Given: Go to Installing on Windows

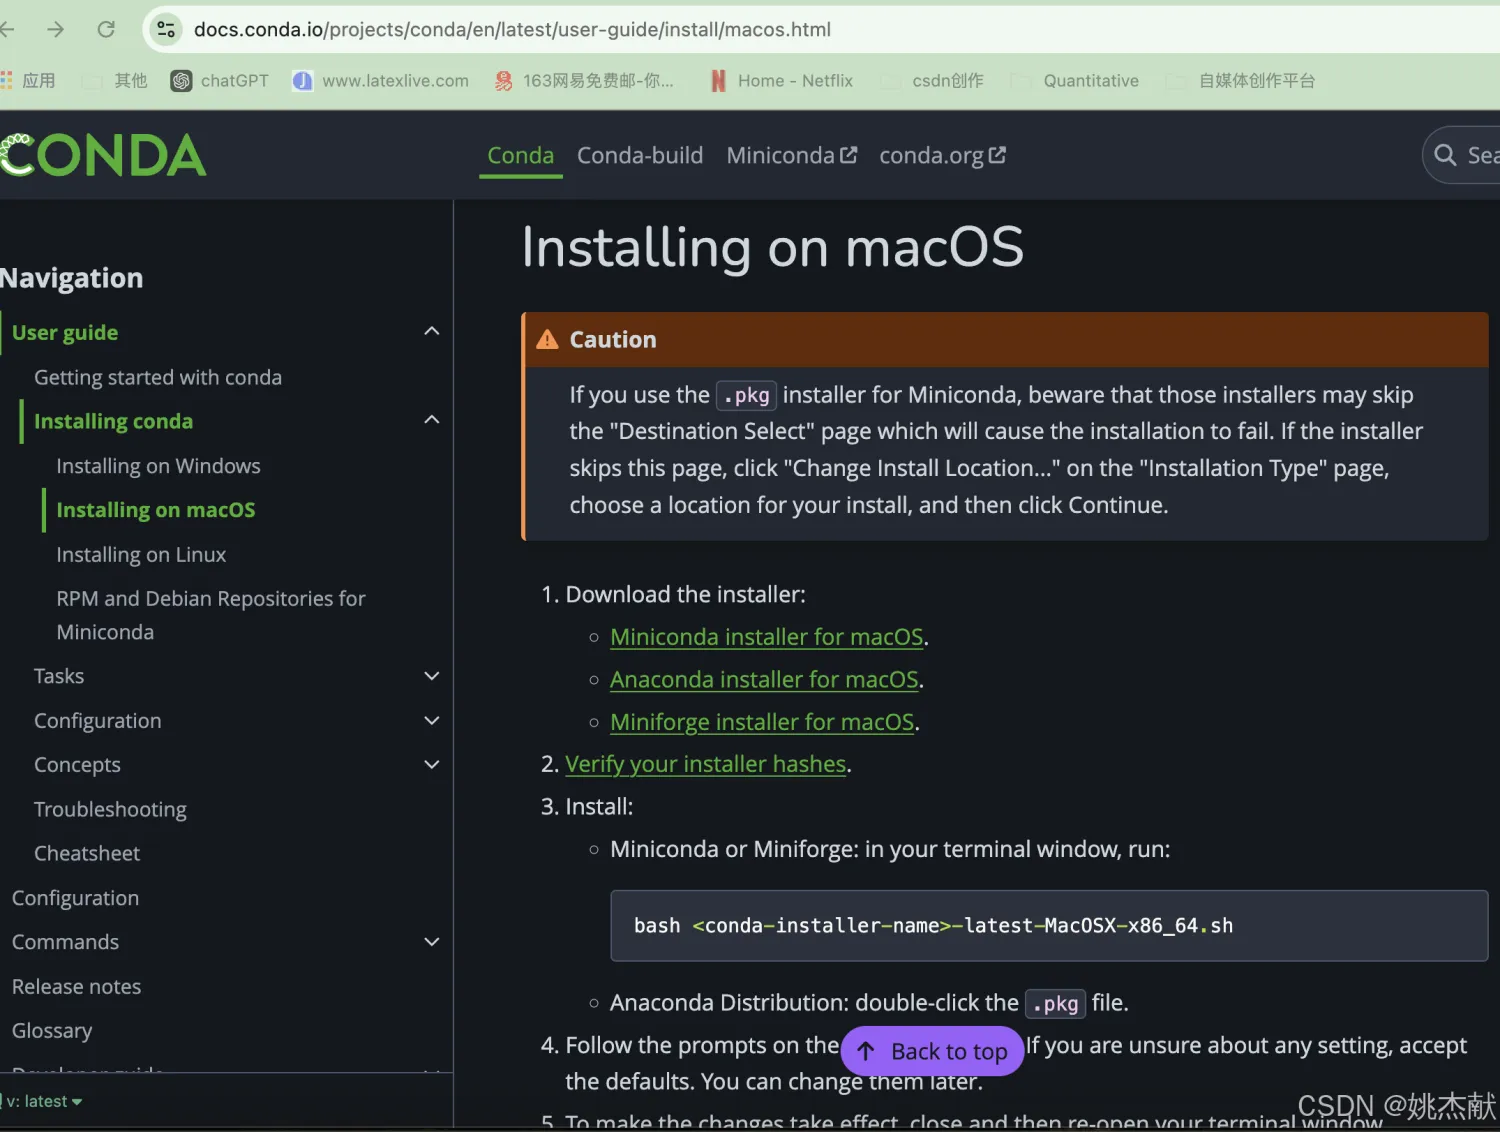Looking at the screenshot, I should (158, 466).
